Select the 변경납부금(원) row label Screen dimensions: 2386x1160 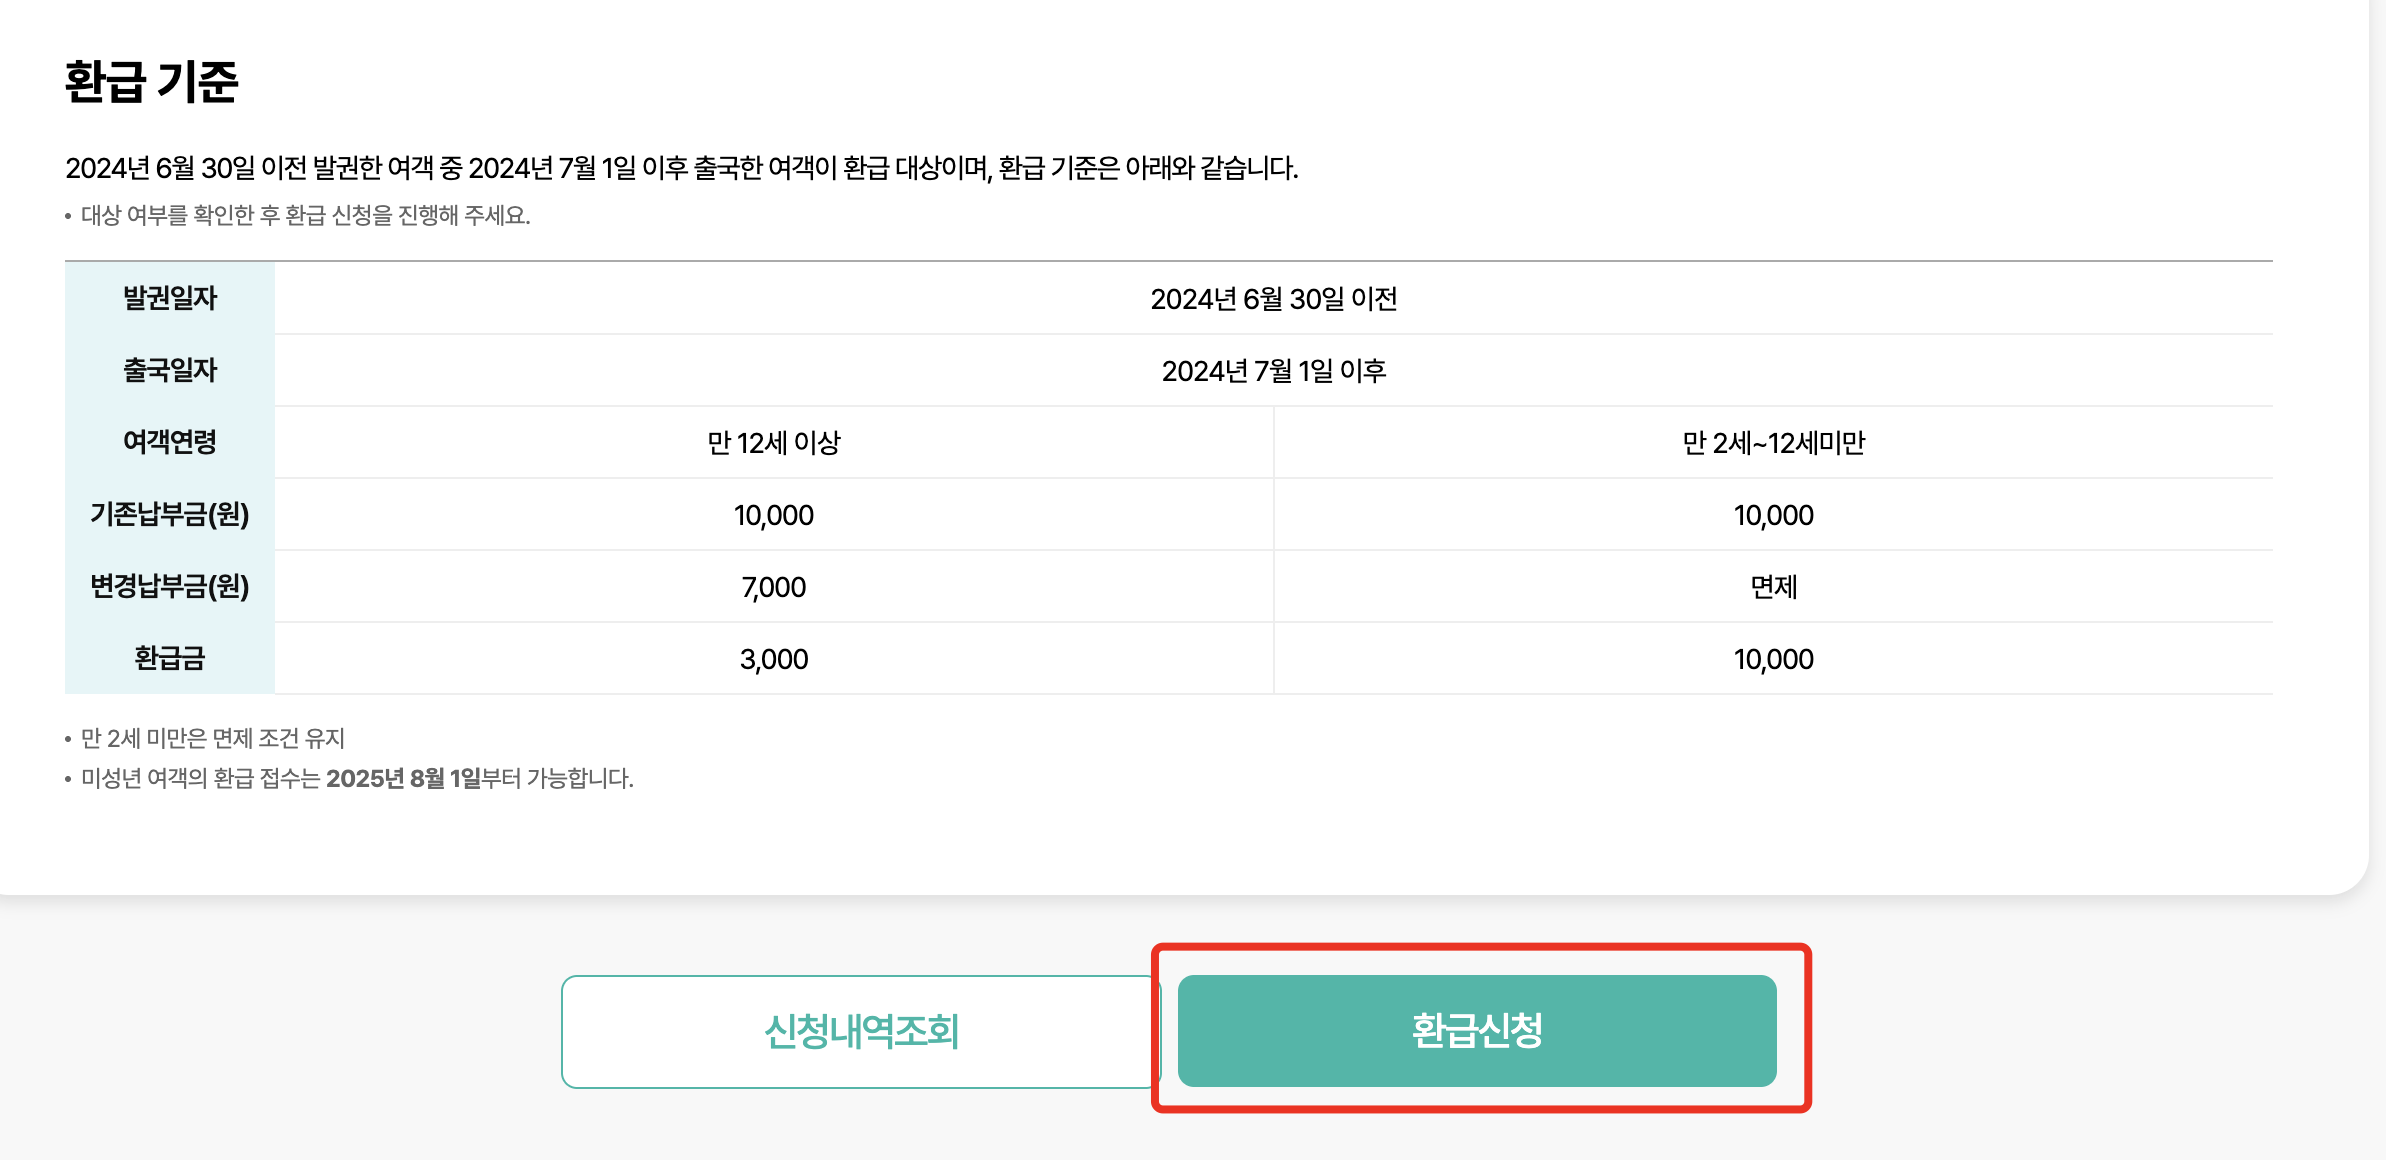(x=169, y=587)
